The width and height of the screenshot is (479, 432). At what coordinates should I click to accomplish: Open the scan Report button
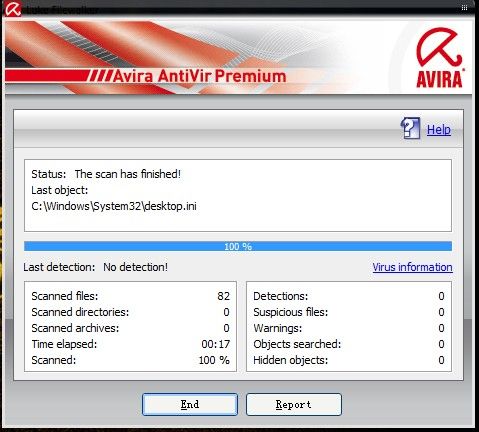[294, 404]
